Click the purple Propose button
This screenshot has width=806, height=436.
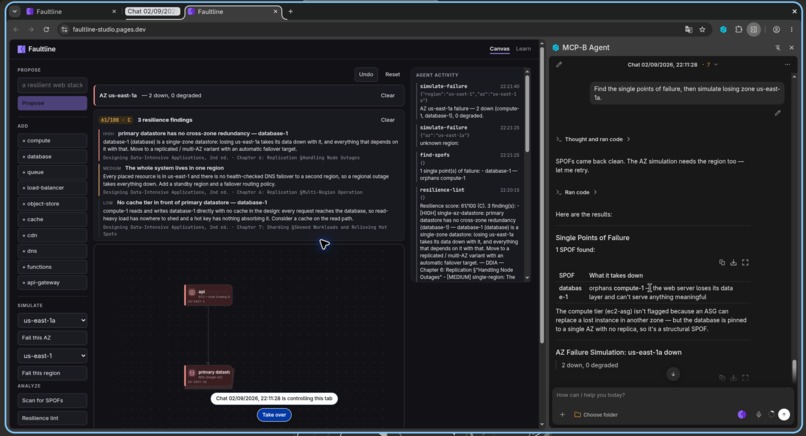click(x=52, y=103)
